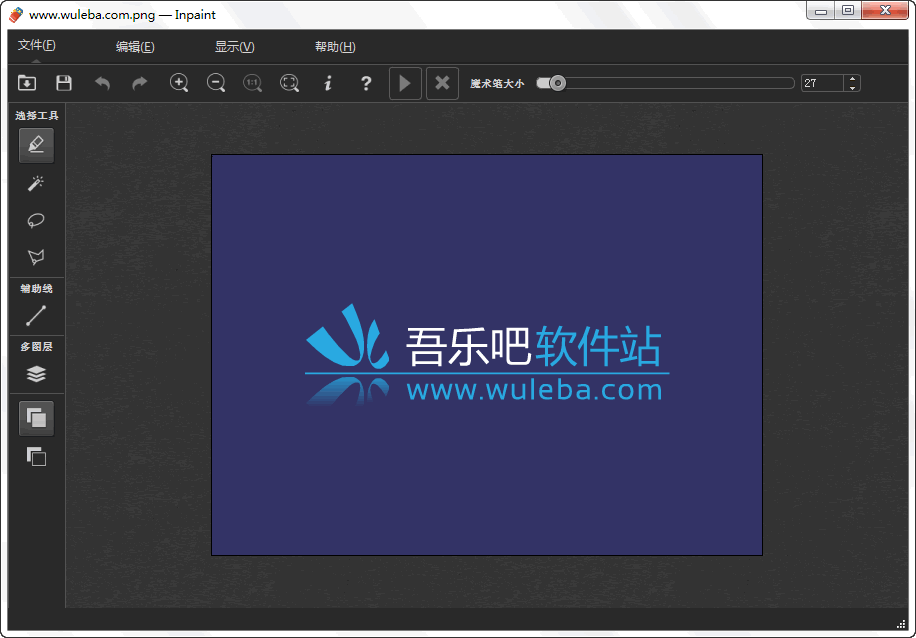The width and height of the screenshot is (916, 638).
Task: Click the resize grip in the status bar corner
Action: tap(900, 623)
